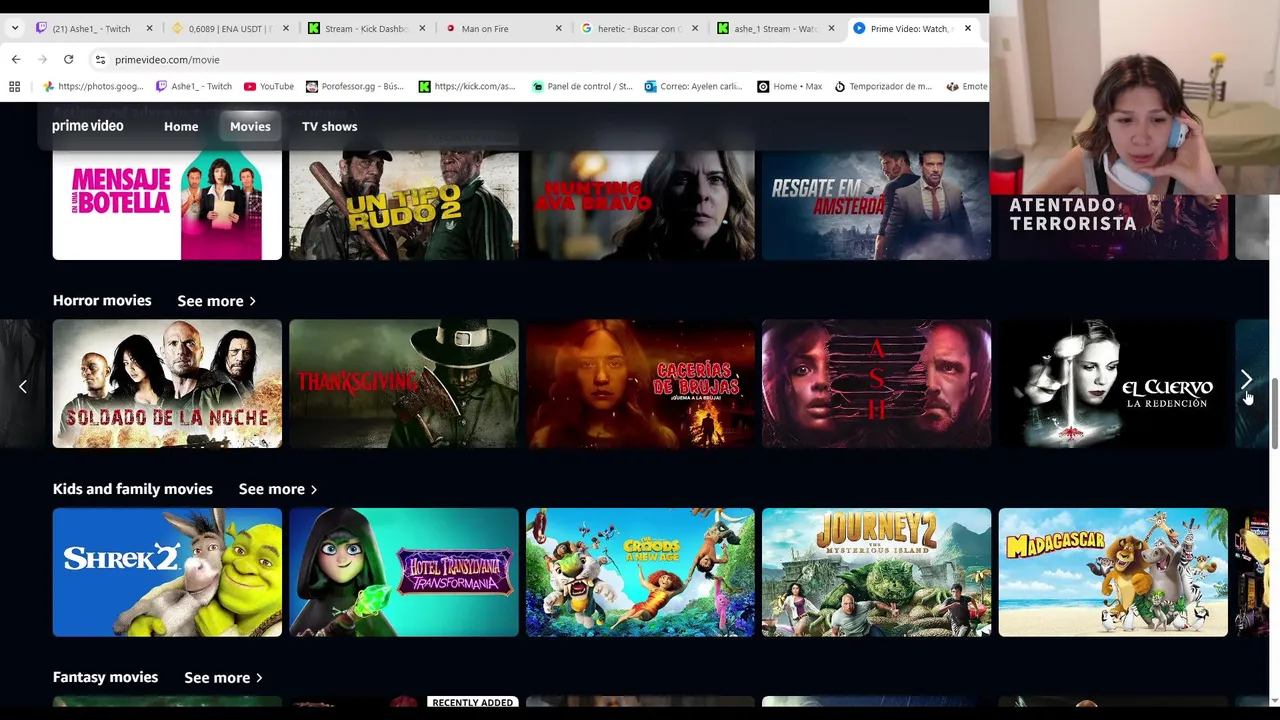Open the Thanksgiving movie

tap(404, 384)
